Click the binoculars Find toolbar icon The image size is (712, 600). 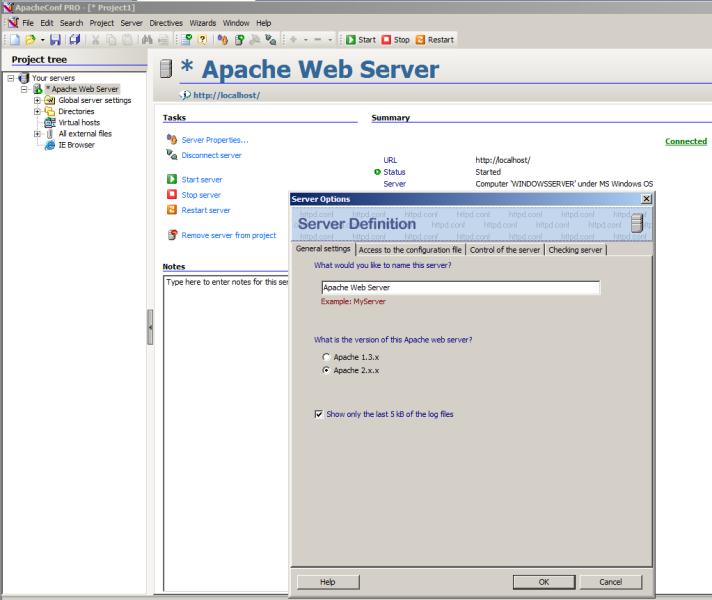[147, 40]
